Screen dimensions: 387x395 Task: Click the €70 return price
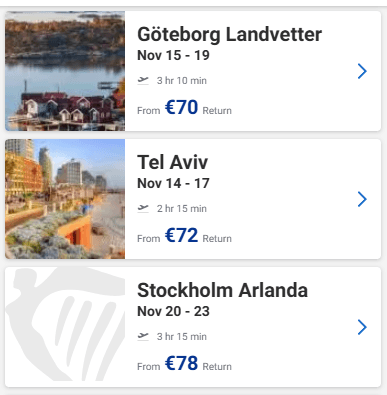pyautogui.click(x=181, y=107)
